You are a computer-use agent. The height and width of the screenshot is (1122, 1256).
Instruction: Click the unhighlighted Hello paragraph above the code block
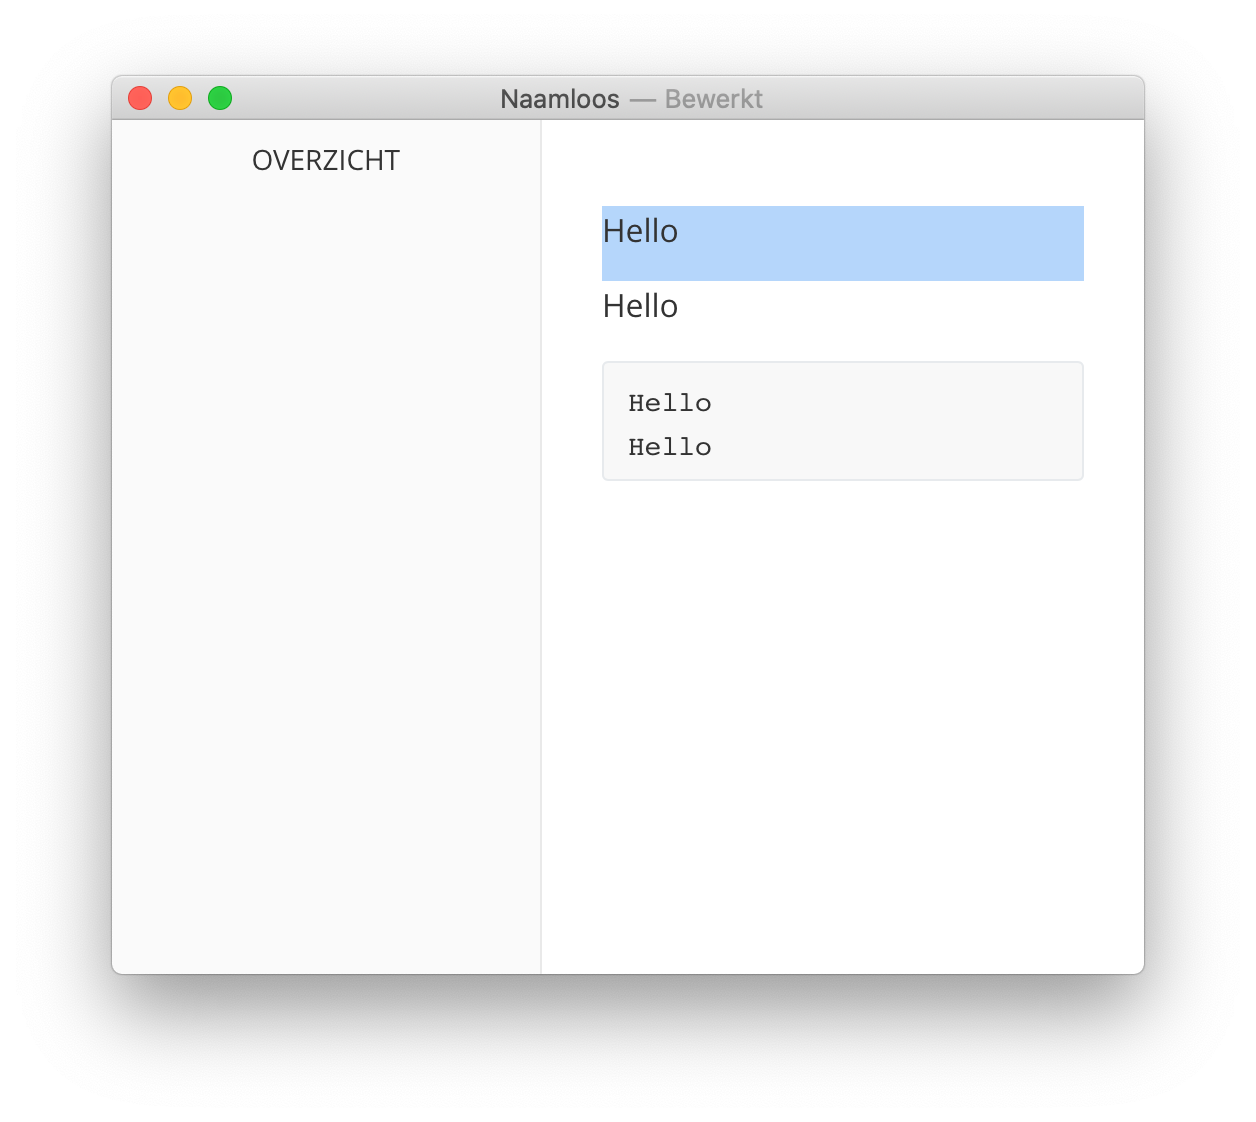point(640,306)
